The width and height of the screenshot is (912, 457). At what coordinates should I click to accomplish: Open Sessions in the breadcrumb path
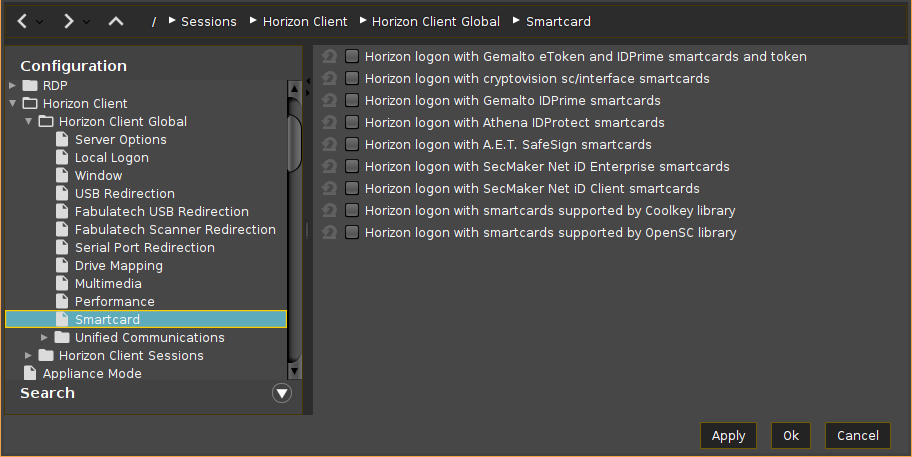click(x=208, y=21)
